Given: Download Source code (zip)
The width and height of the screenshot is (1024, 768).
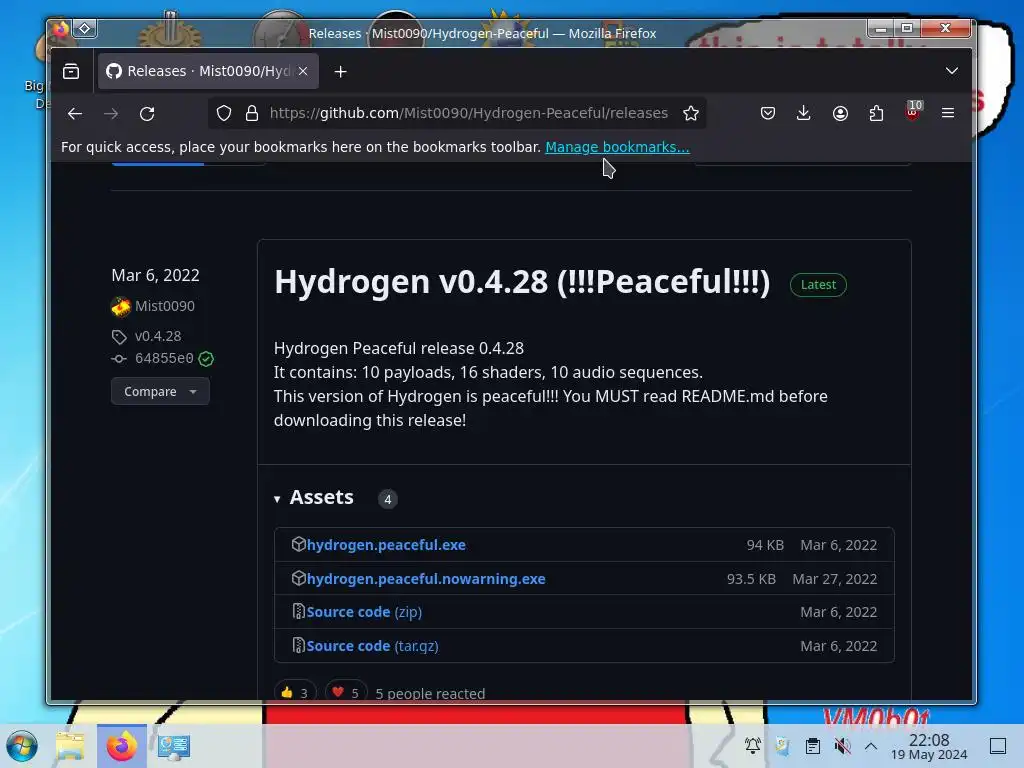Looking at the screenshot, I should coord(364,612).
